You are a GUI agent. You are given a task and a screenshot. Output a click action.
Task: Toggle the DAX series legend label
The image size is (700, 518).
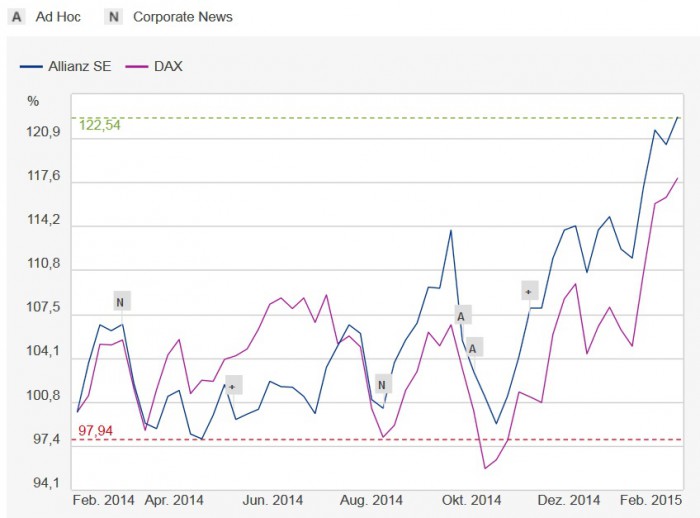coord(169,67)
